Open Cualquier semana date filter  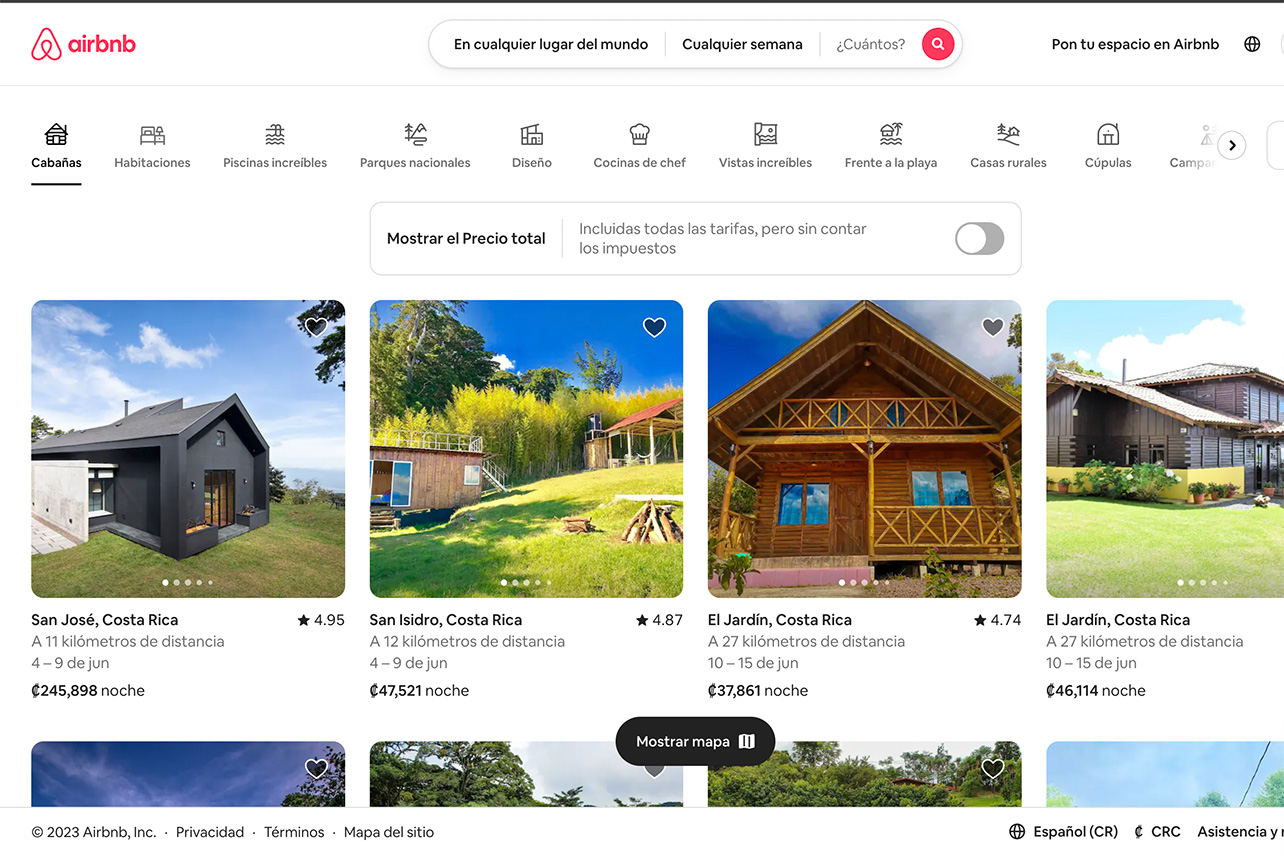click(742, 44)
